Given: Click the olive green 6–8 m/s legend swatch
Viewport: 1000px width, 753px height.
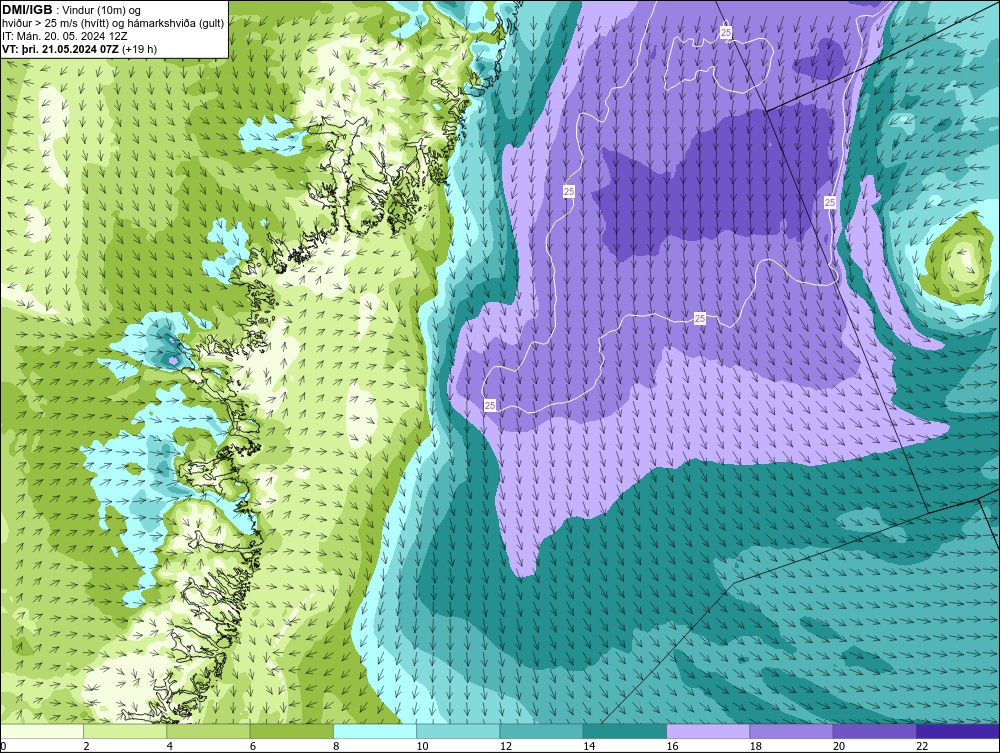Looking at the screenshot, I should [291, 731].
